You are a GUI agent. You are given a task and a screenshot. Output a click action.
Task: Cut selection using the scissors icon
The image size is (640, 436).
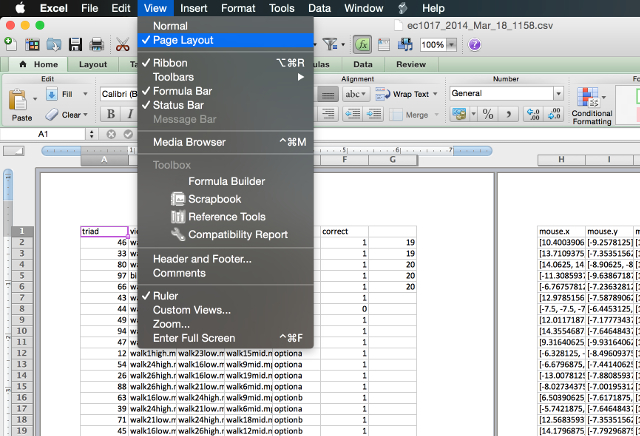tap(122, 44)
